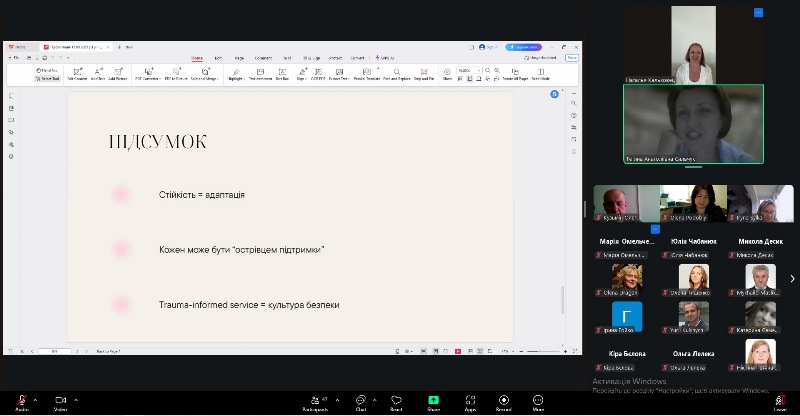Click the React icon
Image resolution: width=800 pixels, height=416 pixels.
[x=397, y=400]
